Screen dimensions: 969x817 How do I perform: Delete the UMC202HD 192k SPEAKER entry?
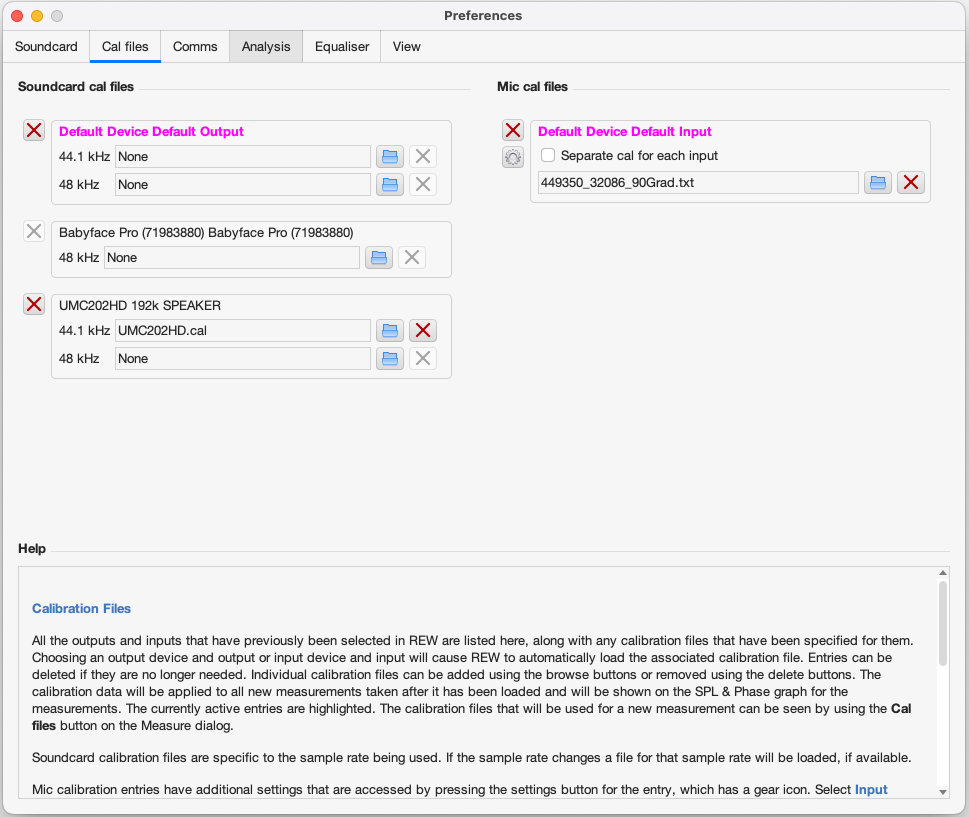pyautogui.click(x=34, y=304)
